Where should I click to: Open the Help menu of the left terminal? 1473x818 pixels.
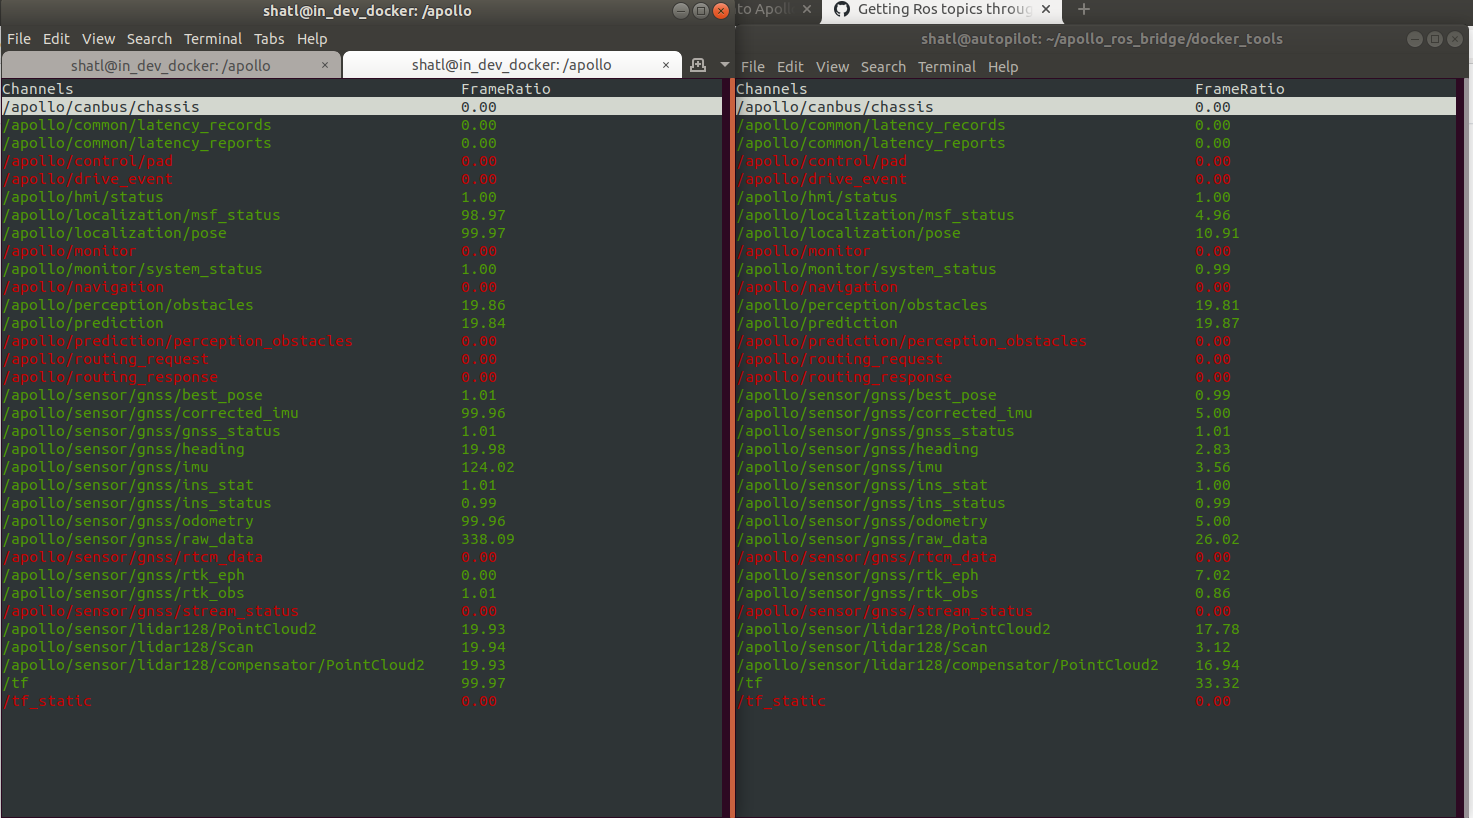click(x=312, y=39)
